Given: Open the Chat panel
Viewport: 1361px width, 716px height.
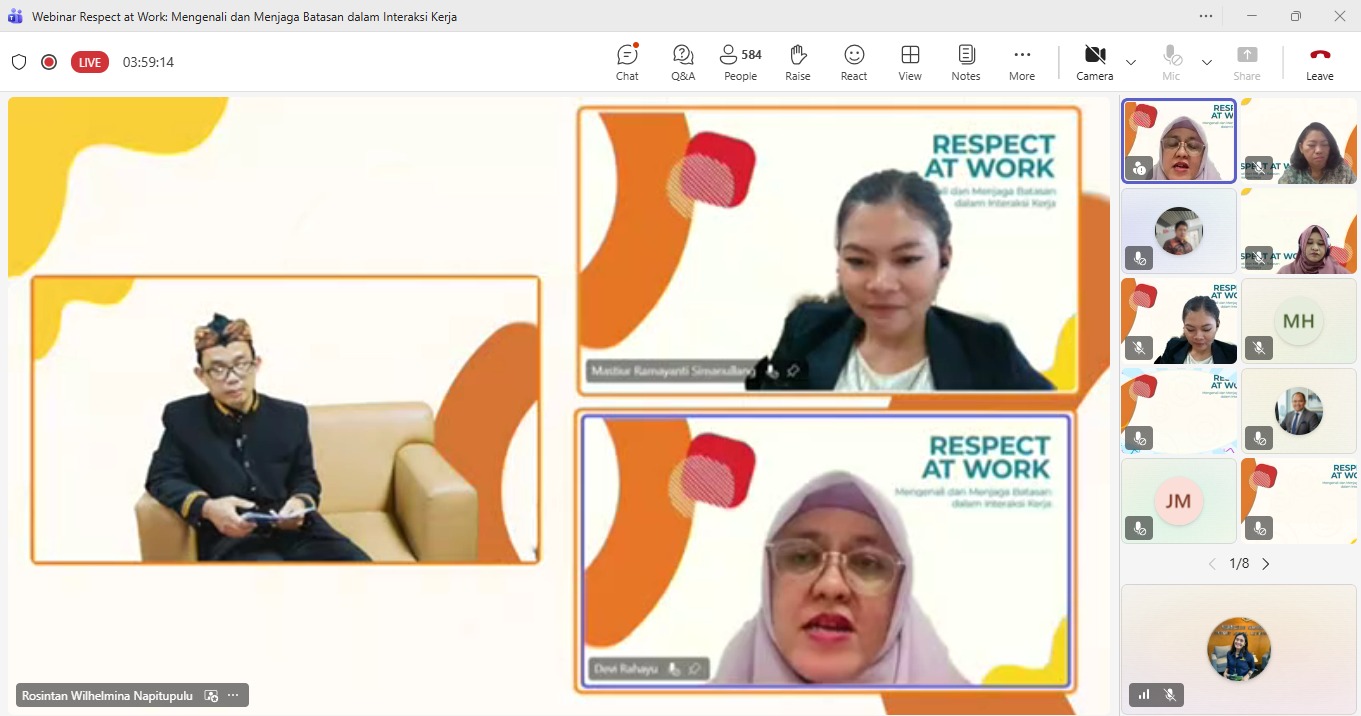Looking at the screenshot, I should click(627, 61).
